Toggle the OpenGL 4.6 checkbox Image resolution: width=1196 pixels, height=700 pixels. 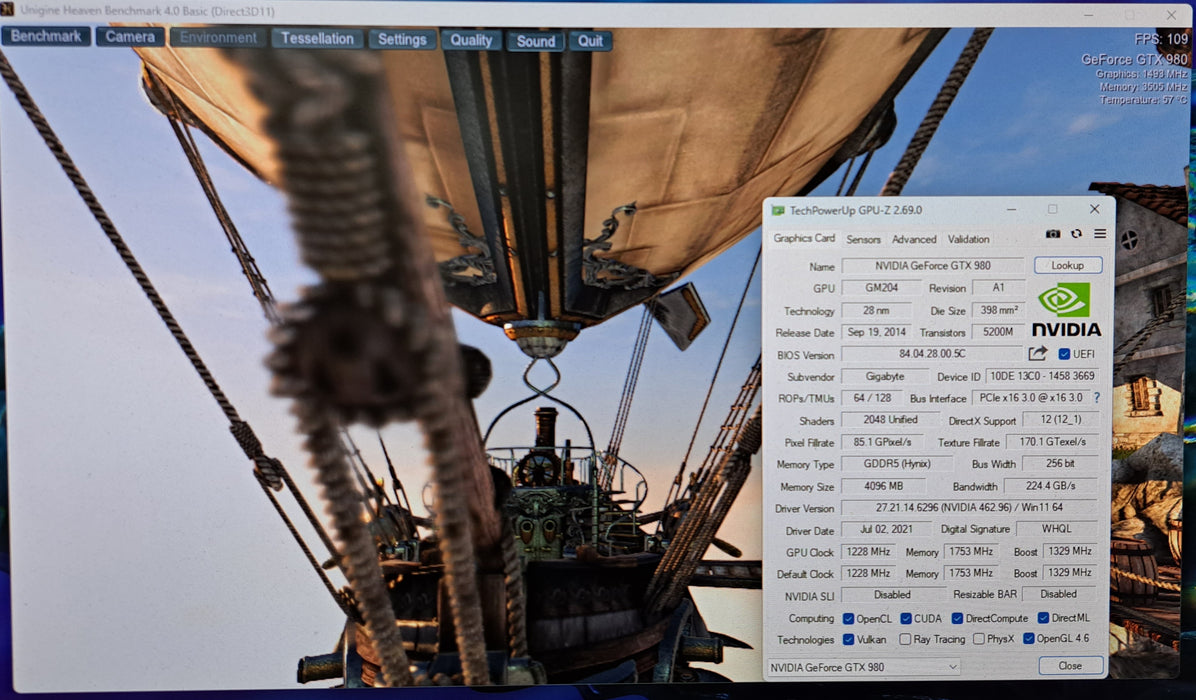pos(1028,638)
